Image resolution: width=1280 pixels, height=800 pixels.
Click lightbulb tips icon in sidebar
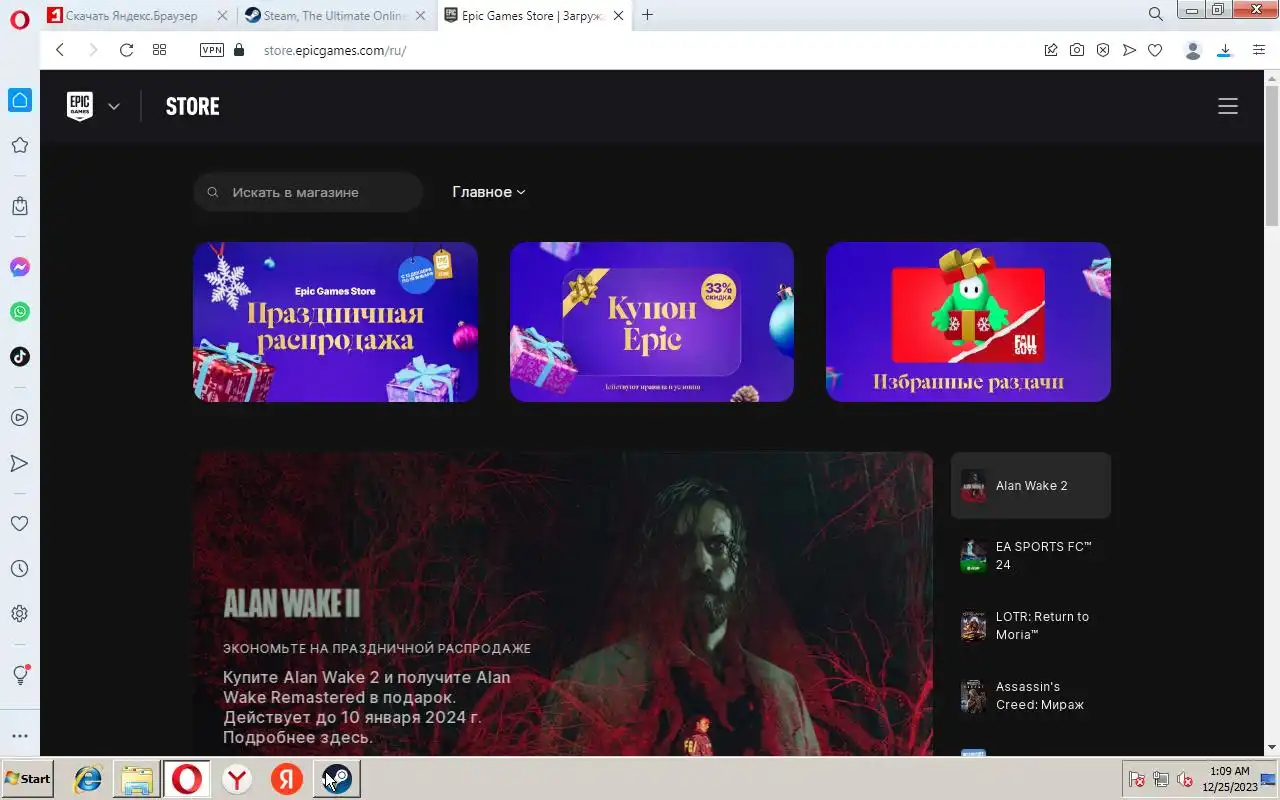tap(19, 675)
